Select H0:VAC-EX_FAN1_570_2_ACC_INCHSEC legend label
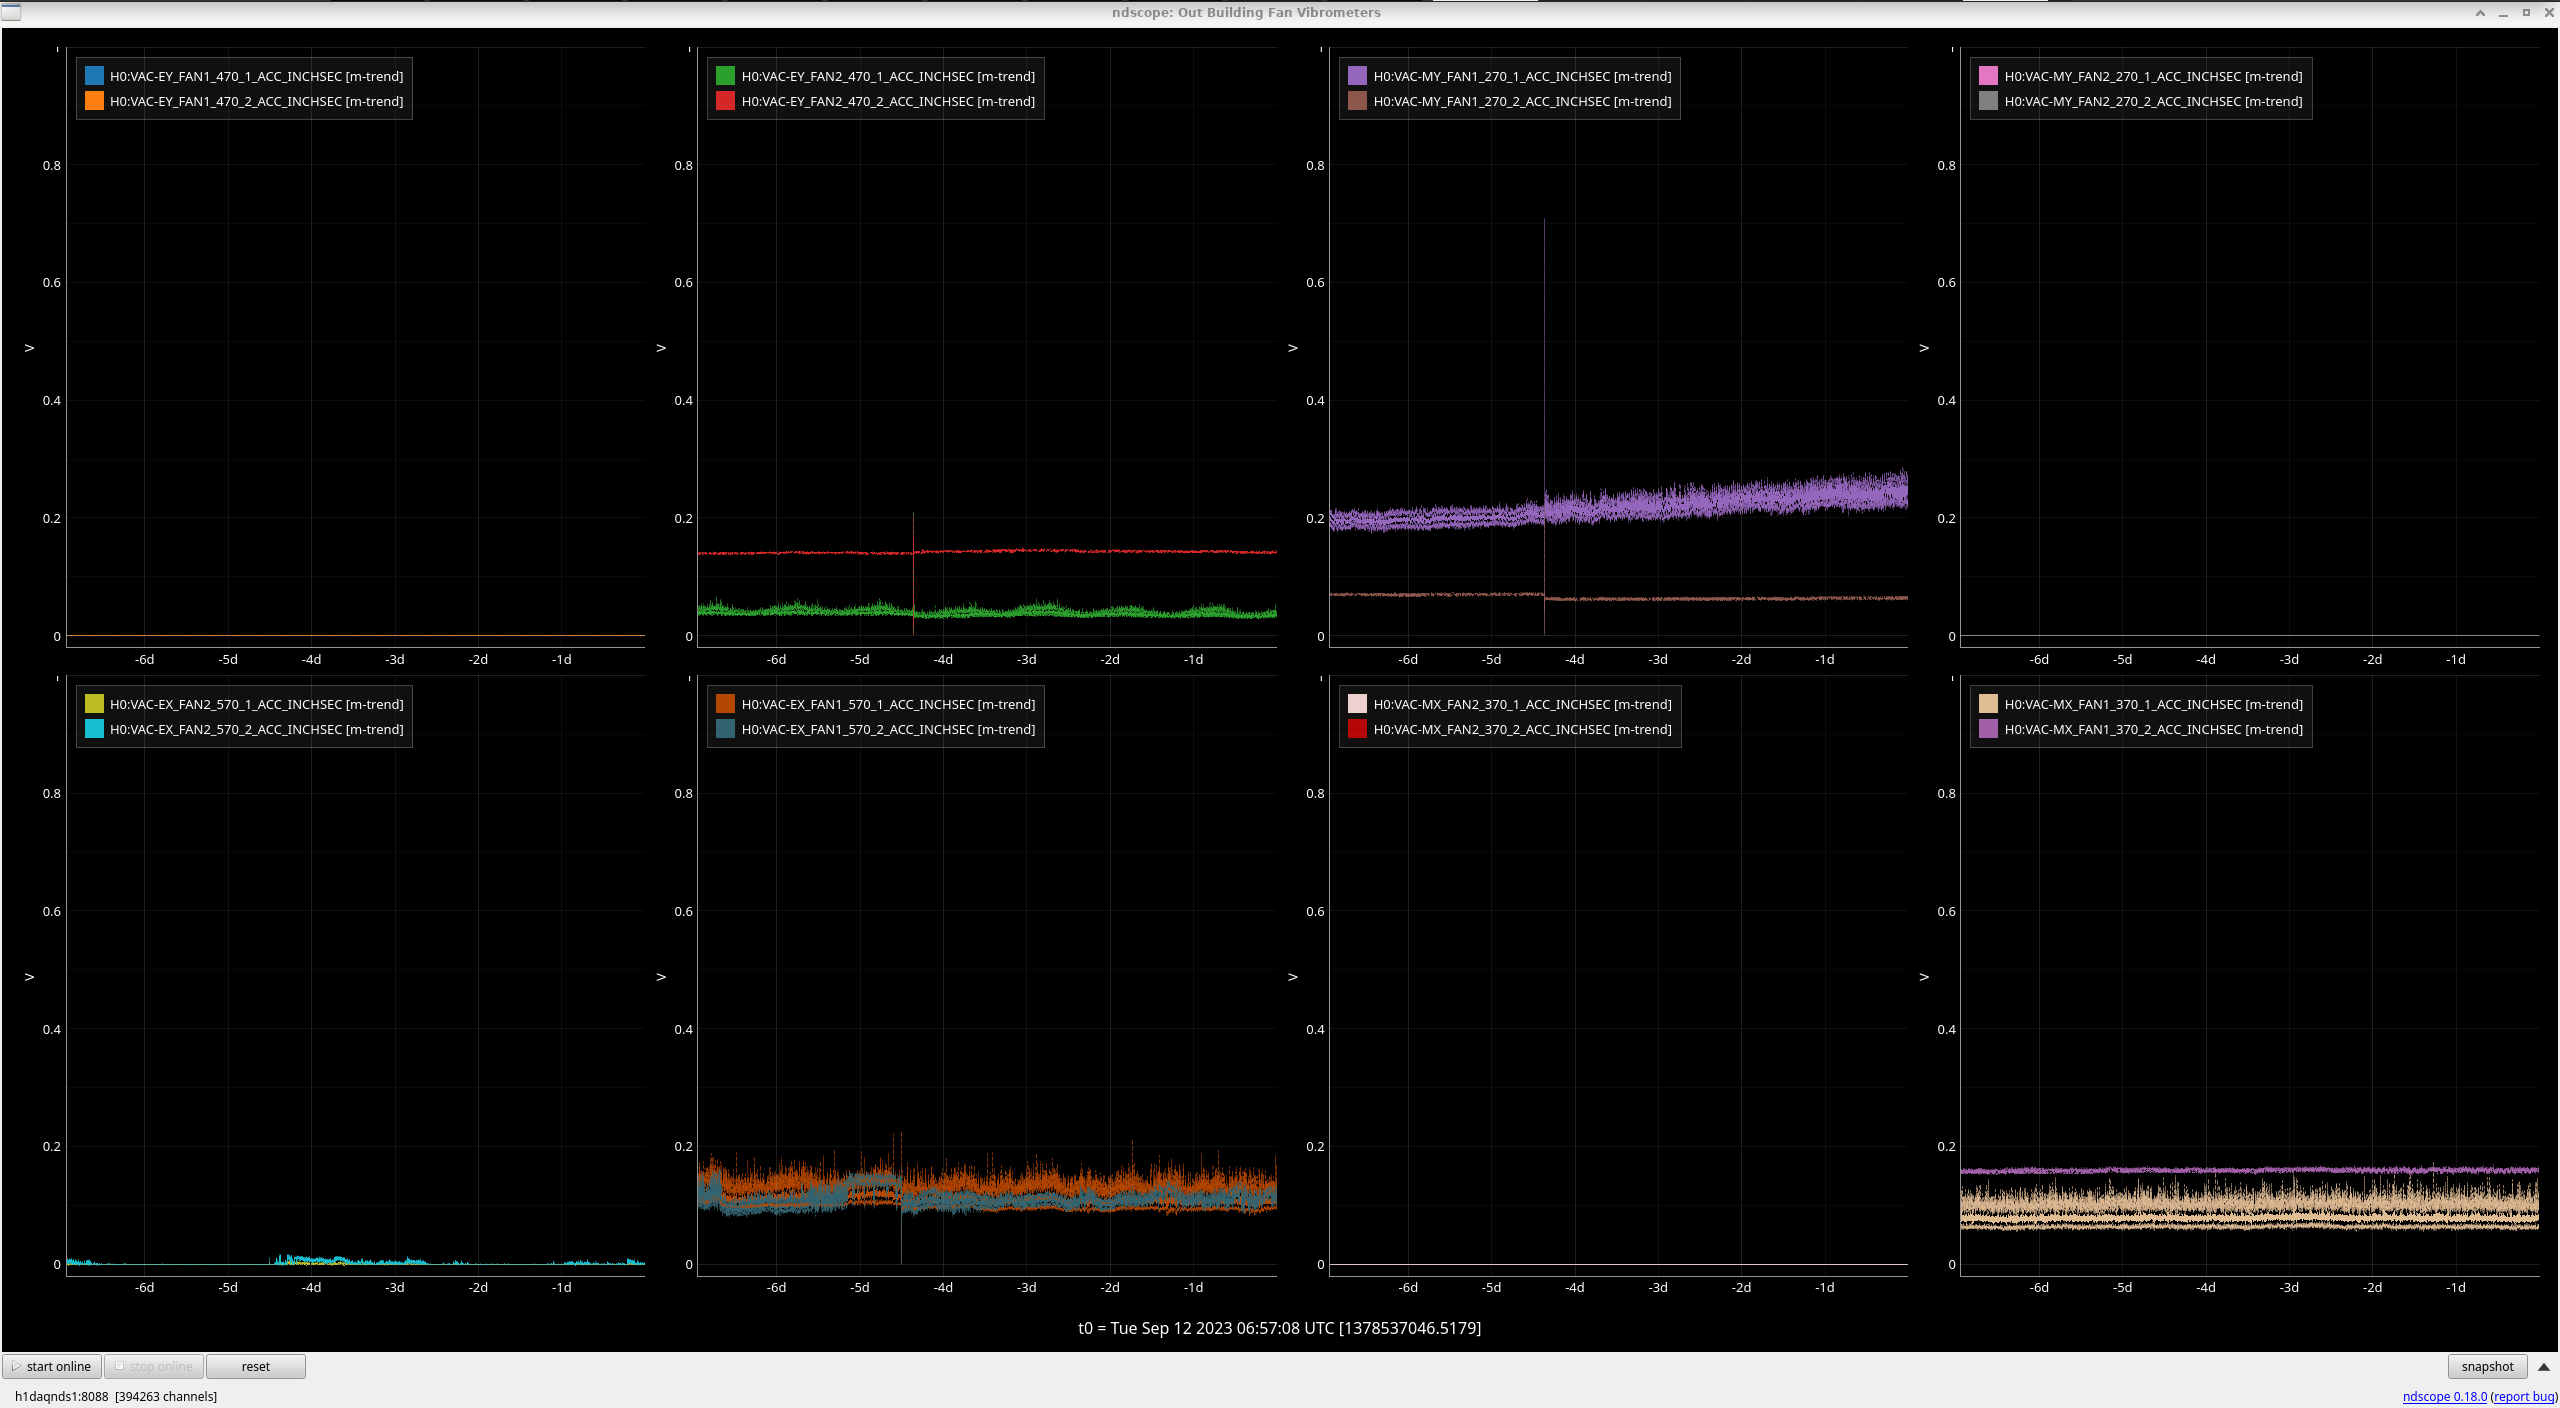 click(x=888, y=729)
